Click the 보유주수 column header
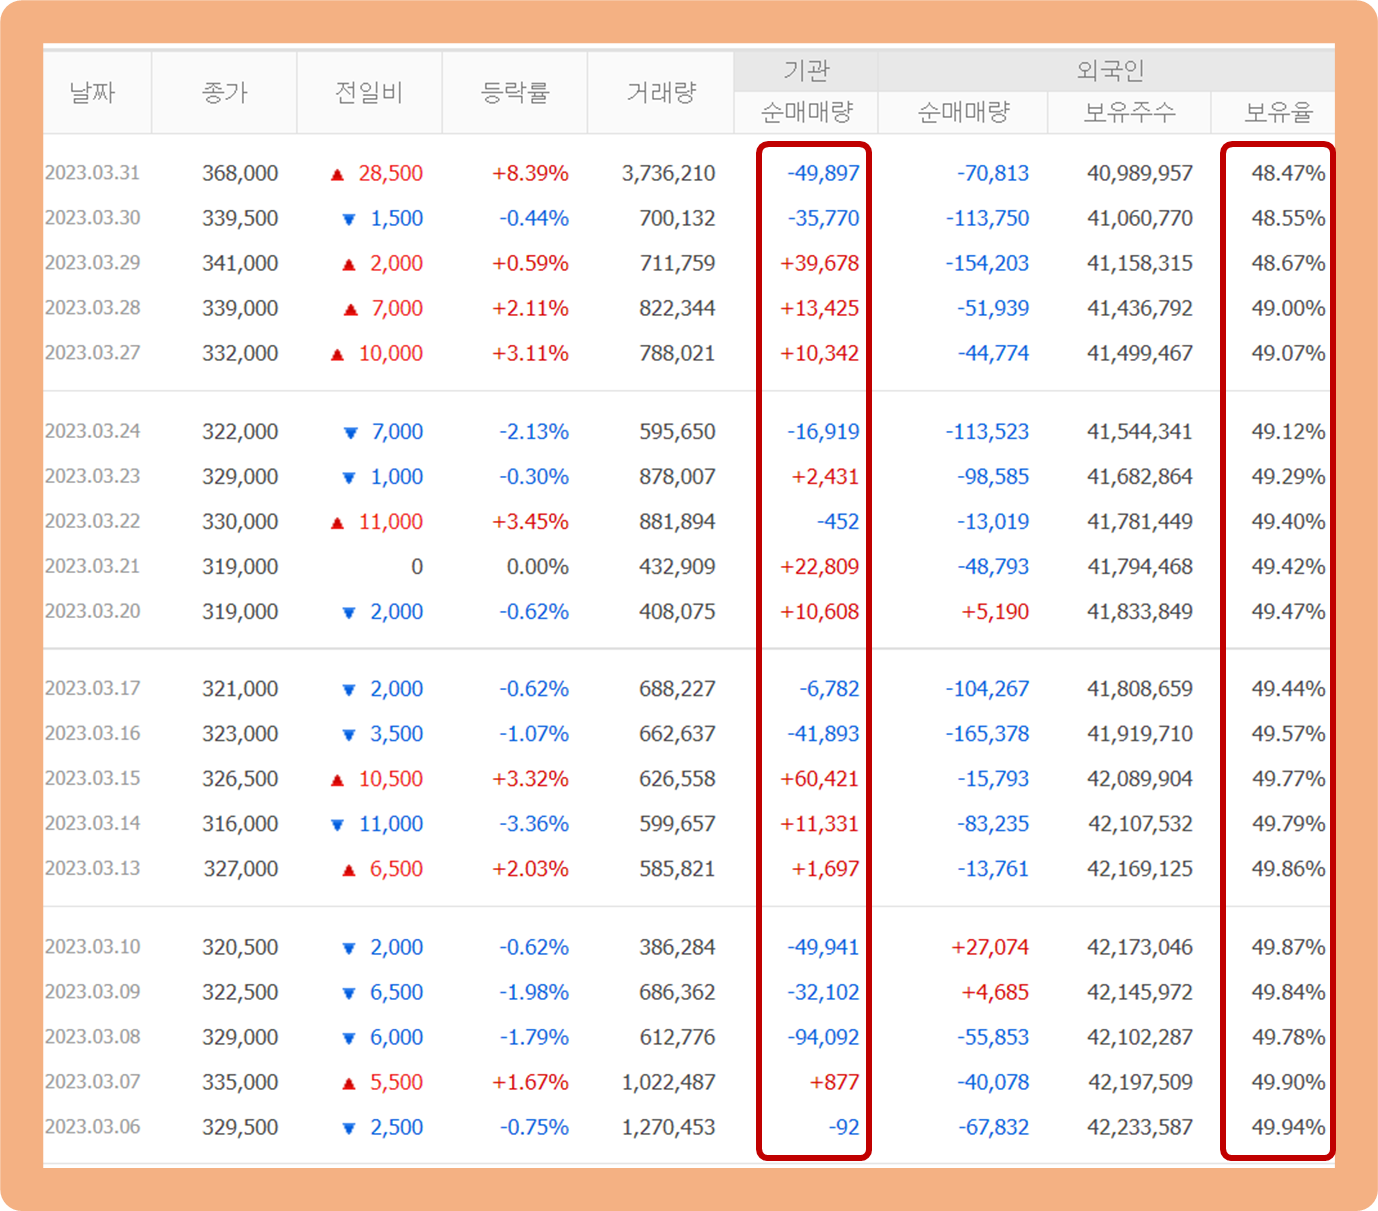1378x1211 pixels. [x=1129, y=112]
